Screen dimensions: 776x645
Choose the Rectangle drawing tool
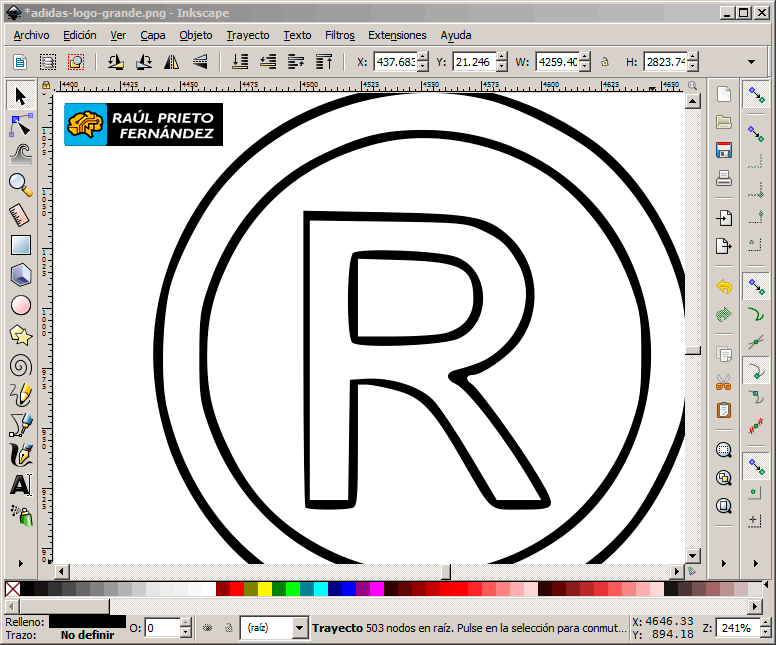click(x=20, y=245)
